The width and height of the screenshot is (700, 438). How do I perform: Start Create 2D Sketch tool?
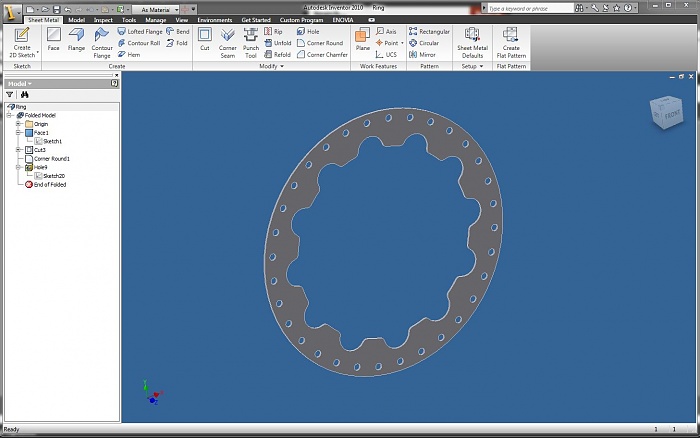tap(22, 43)
